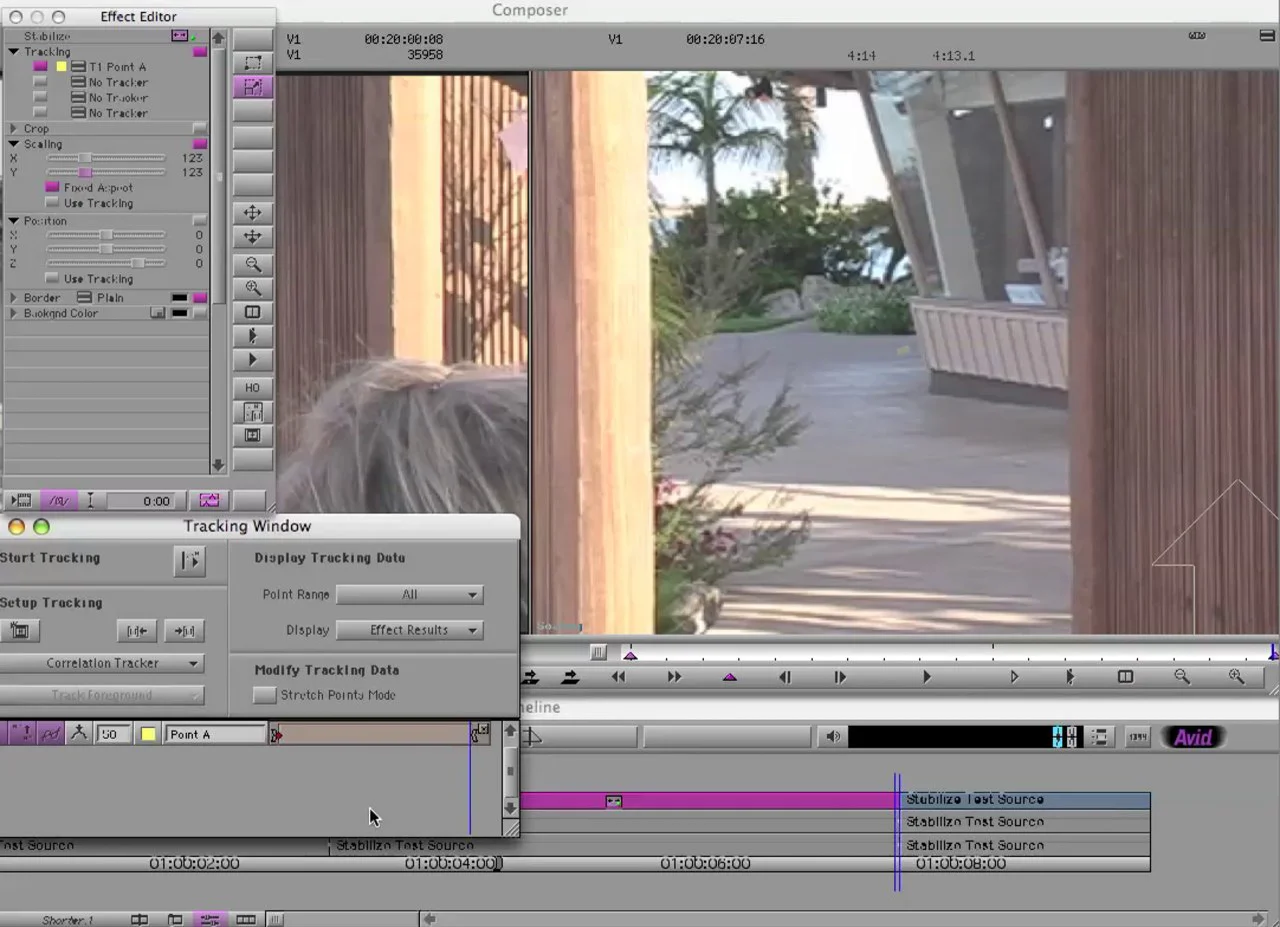Toggle the keyframe graph button in Effect Editor

click(209, 500)
